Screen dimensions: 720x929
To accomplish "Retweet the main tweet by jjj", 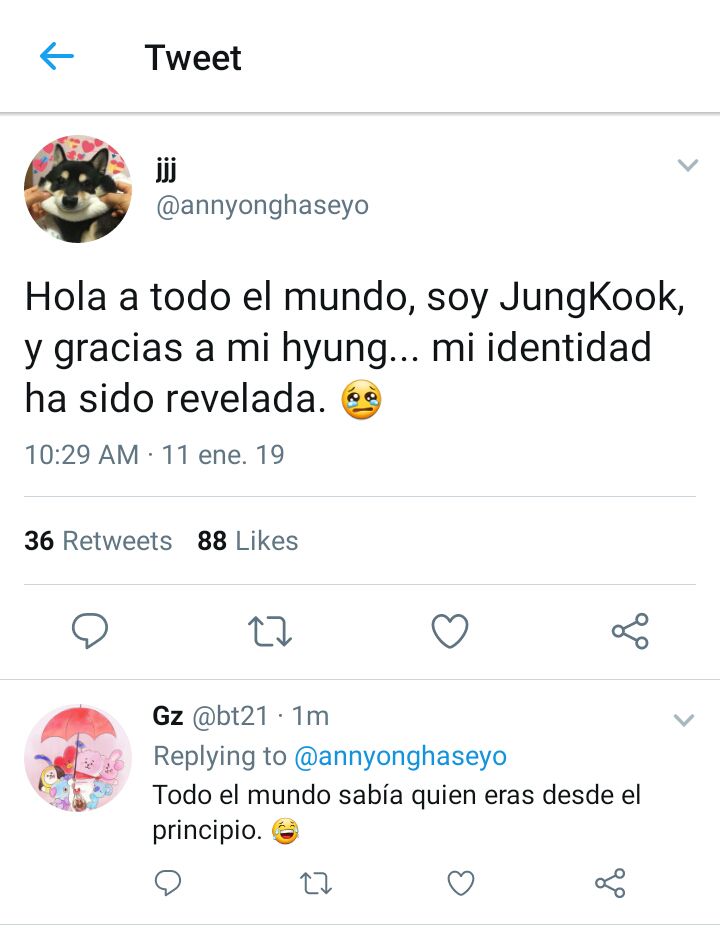I will coord(270,631).
